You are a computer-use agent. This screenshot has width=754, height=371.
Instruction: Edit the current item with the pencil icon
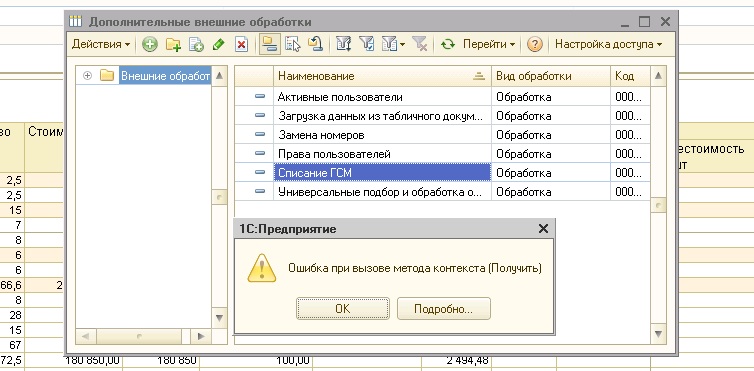[219, 45]
